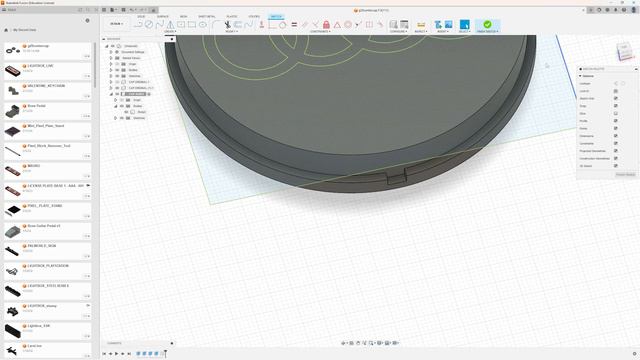Open the PREMIERE_SIGN design

47,251
